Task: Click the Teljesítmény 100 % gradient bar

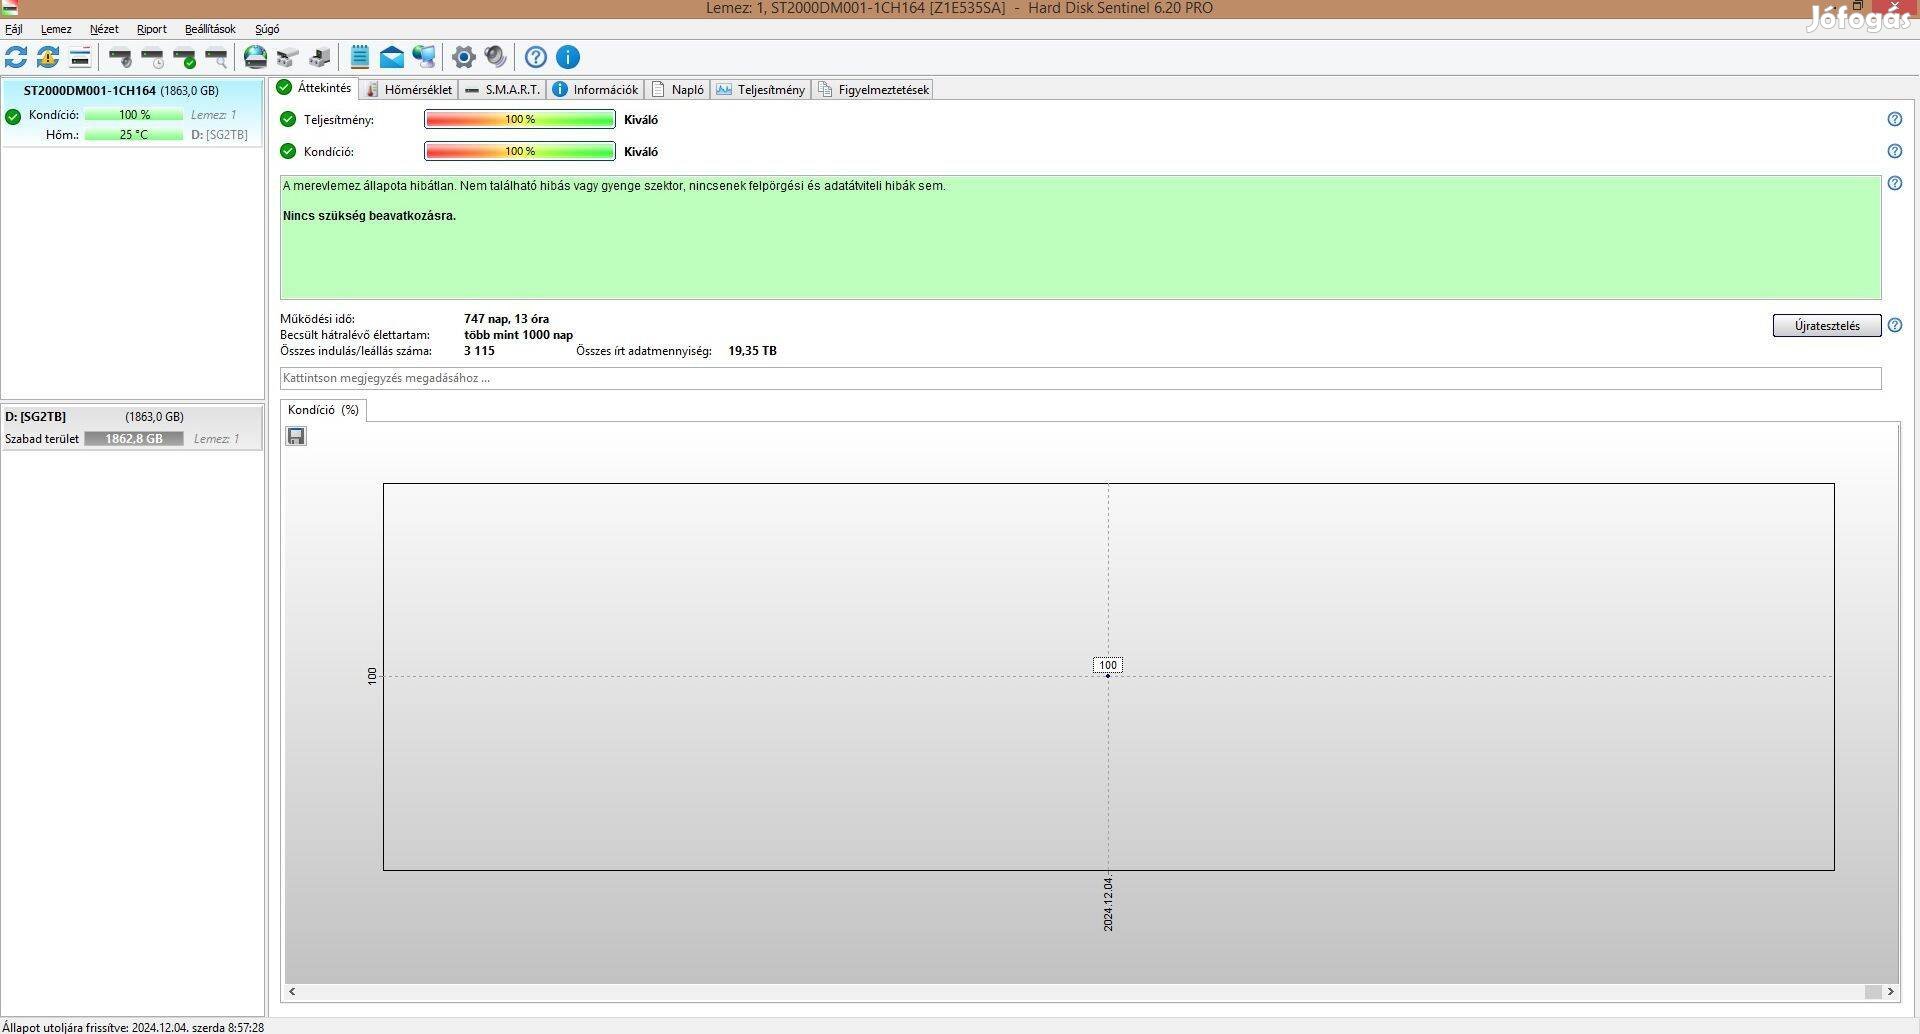Action: tap(520, 120)
